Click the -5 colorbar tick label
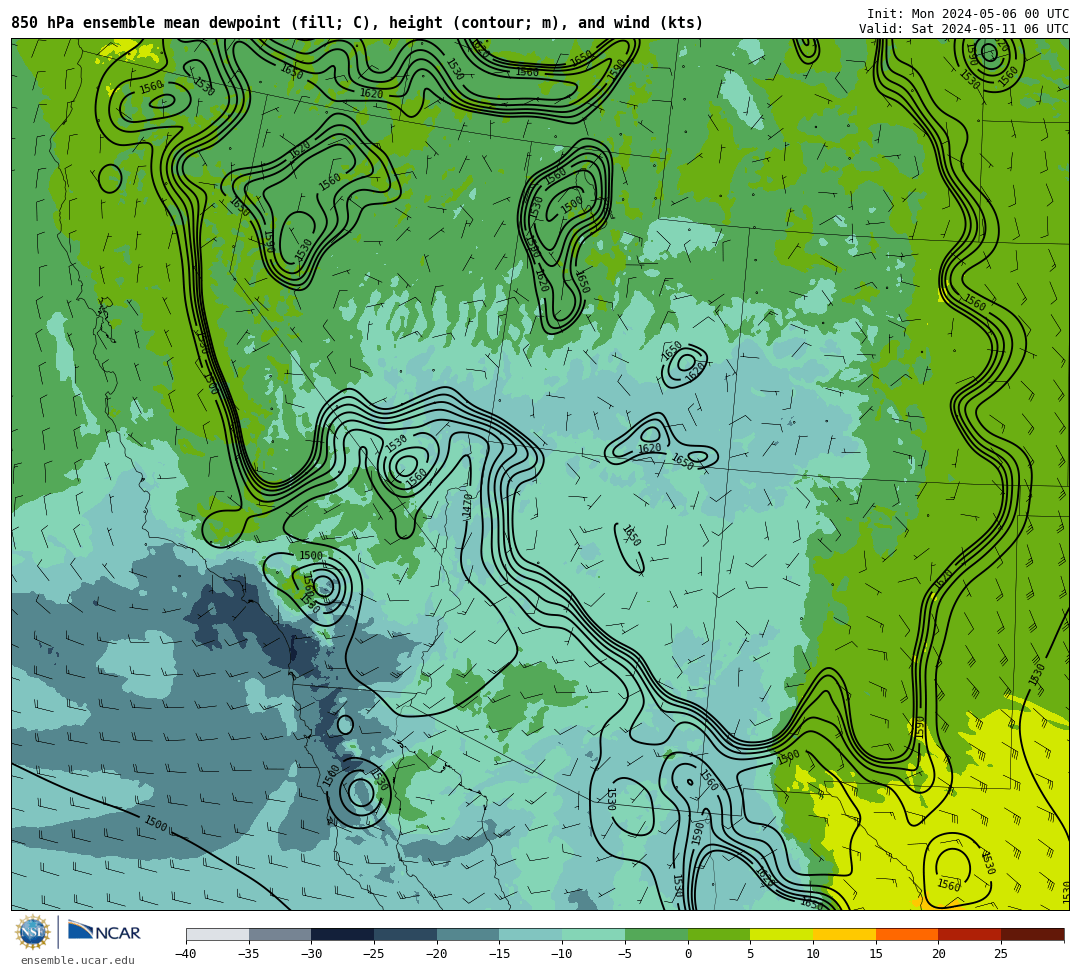1080x973 pixels. click(625, 954)
